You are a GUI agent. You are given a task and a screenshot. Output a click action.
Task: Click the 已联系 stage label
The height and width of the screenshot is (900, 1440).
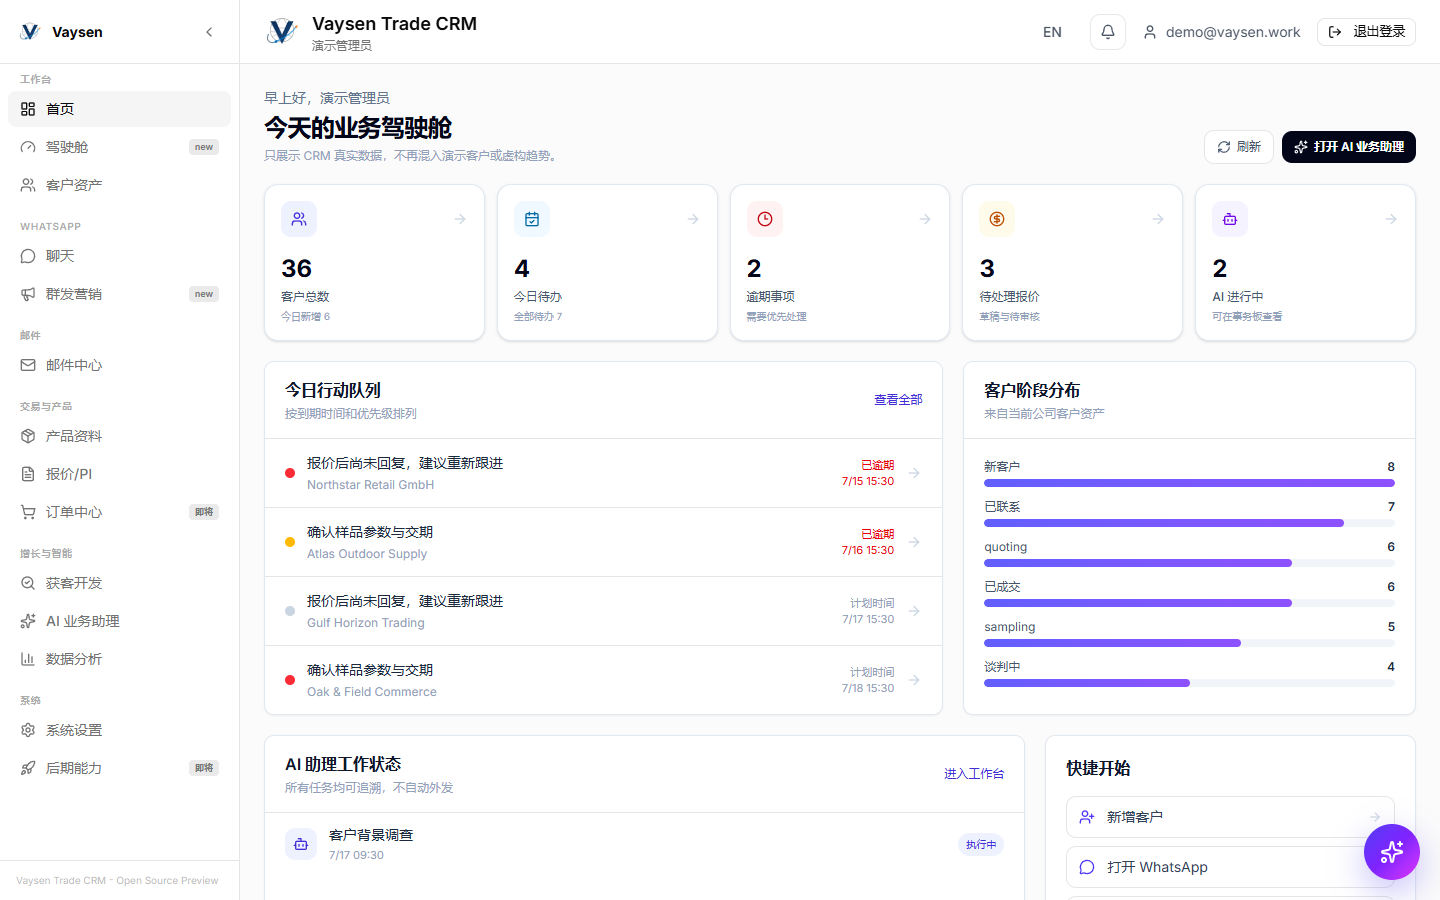[x=1002, y=507]
